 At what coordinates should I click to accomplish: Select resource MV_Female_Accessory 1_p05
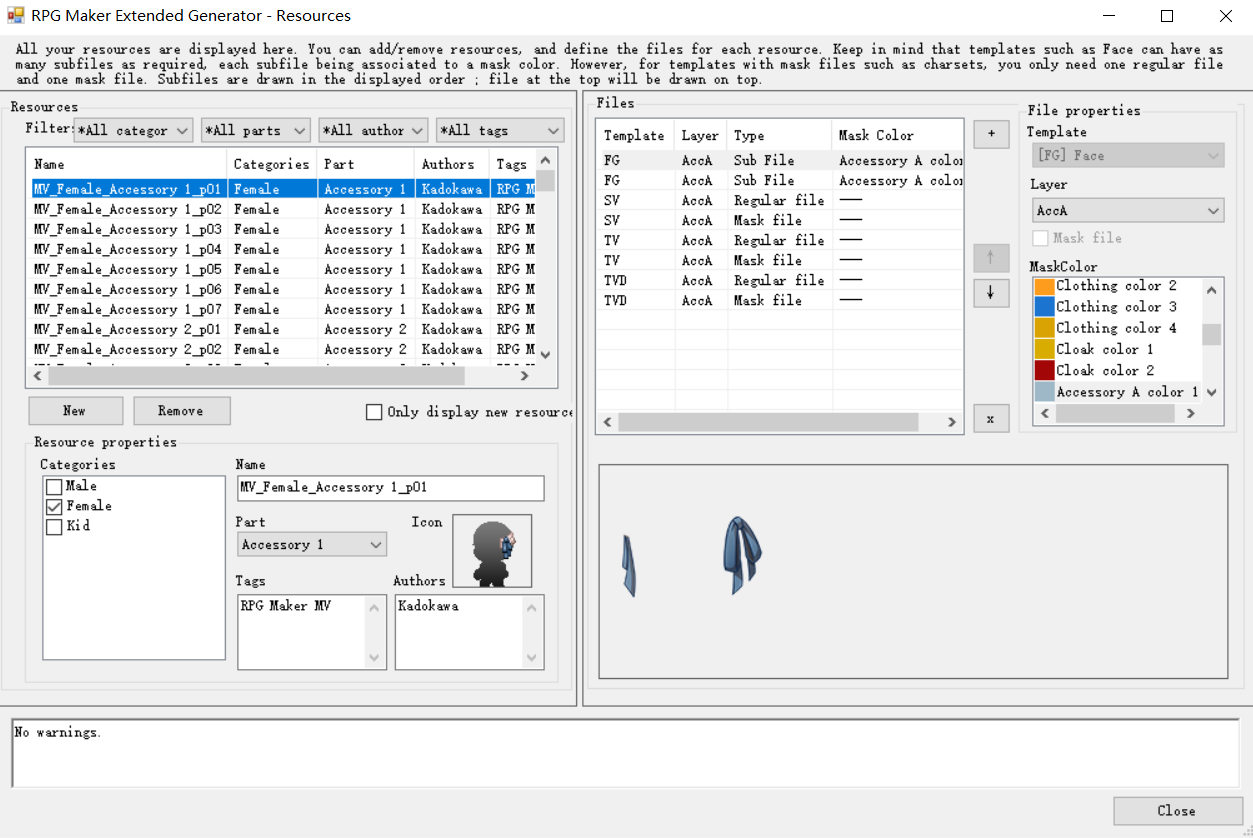[x=283, y=269]
